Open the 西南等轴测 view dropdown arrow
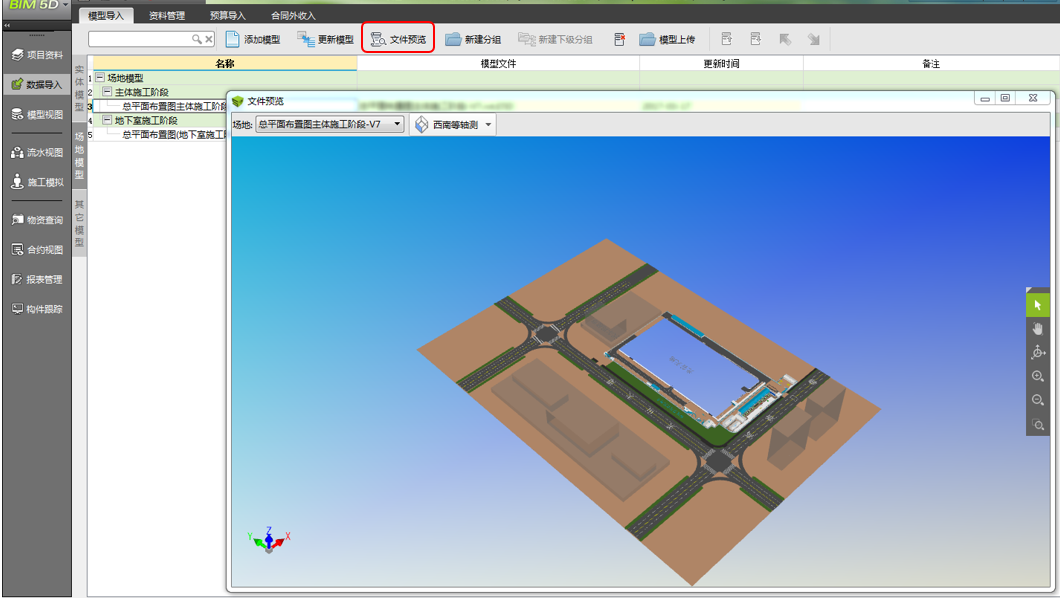This screenshot has width=1060, height=598. pyautogui.click(x=489, y=124)
